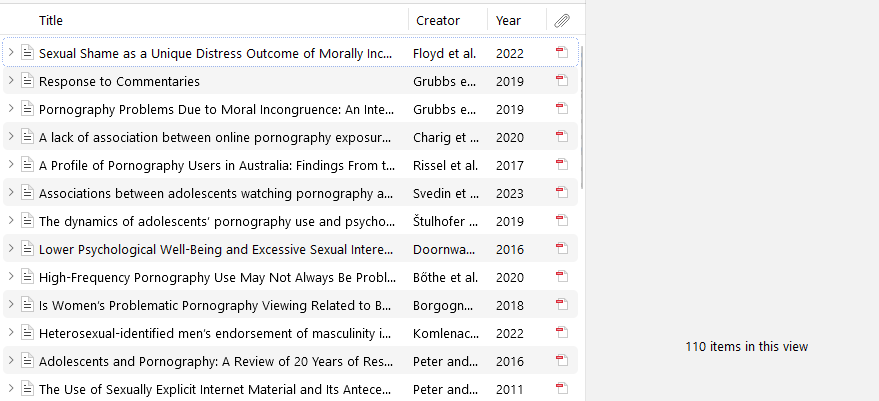Sort by the paperclip attachment column header
Viewport: 879px width, 401px height.
[x=562, y=21]
